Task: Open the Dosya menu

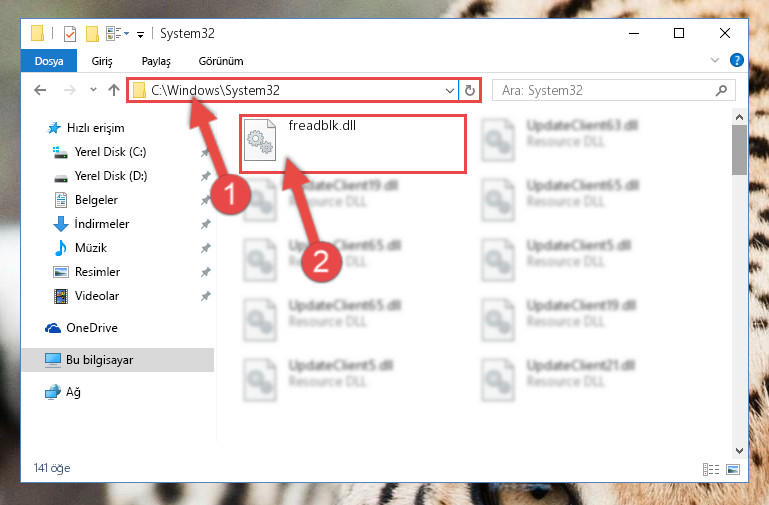Action: [x=49, y=61]
